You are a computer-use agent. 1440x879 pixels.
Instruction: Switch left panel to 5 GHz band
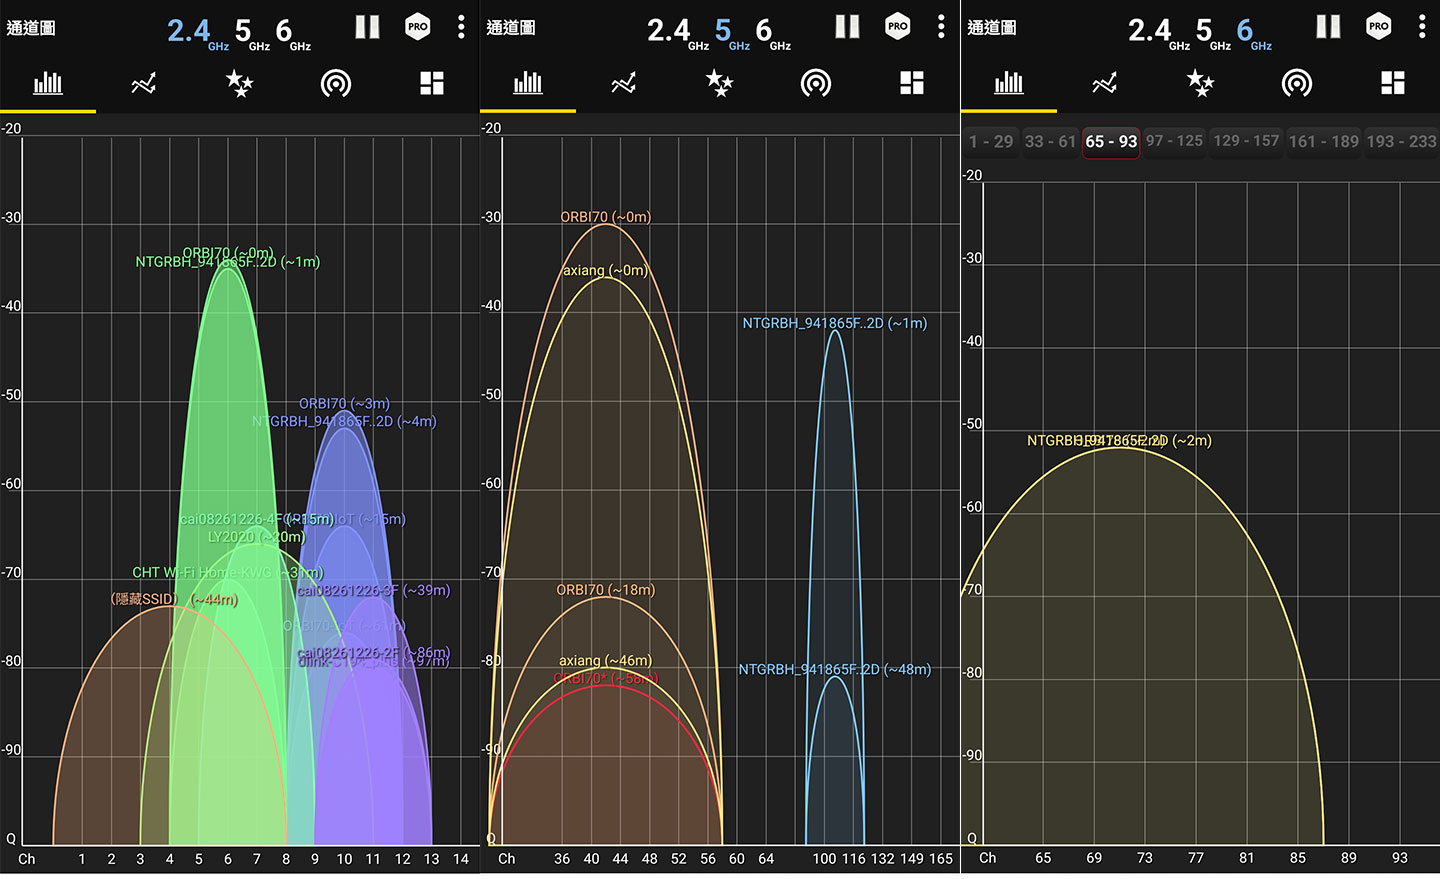point(252,33)
